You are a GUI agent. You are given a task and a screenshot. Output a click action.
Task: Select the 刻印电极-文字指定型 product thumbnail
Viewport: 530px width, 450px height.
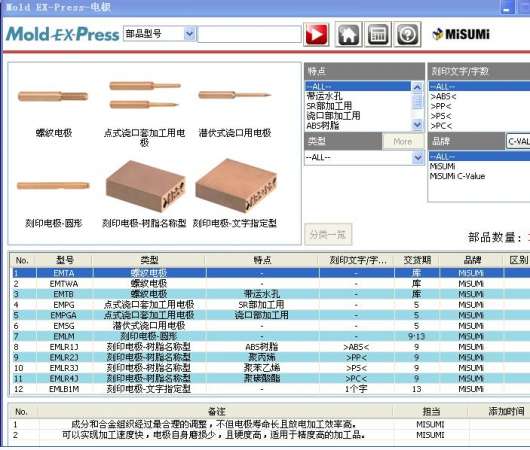(236, 185)
